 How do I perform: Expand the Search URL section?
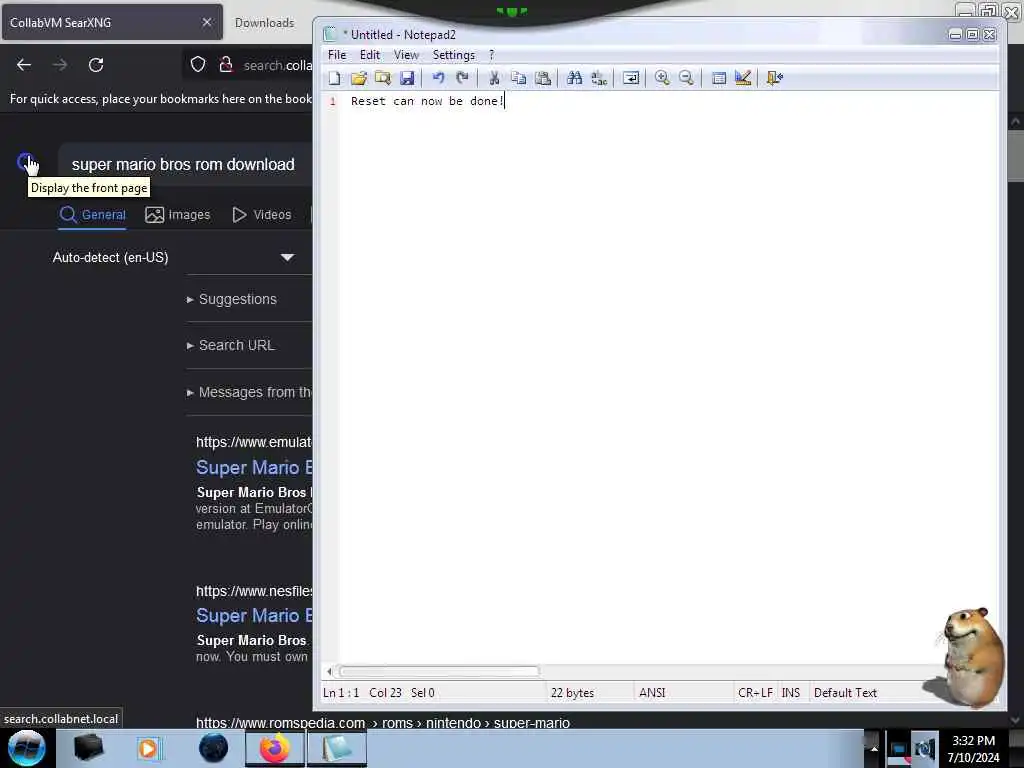point(231,345)
